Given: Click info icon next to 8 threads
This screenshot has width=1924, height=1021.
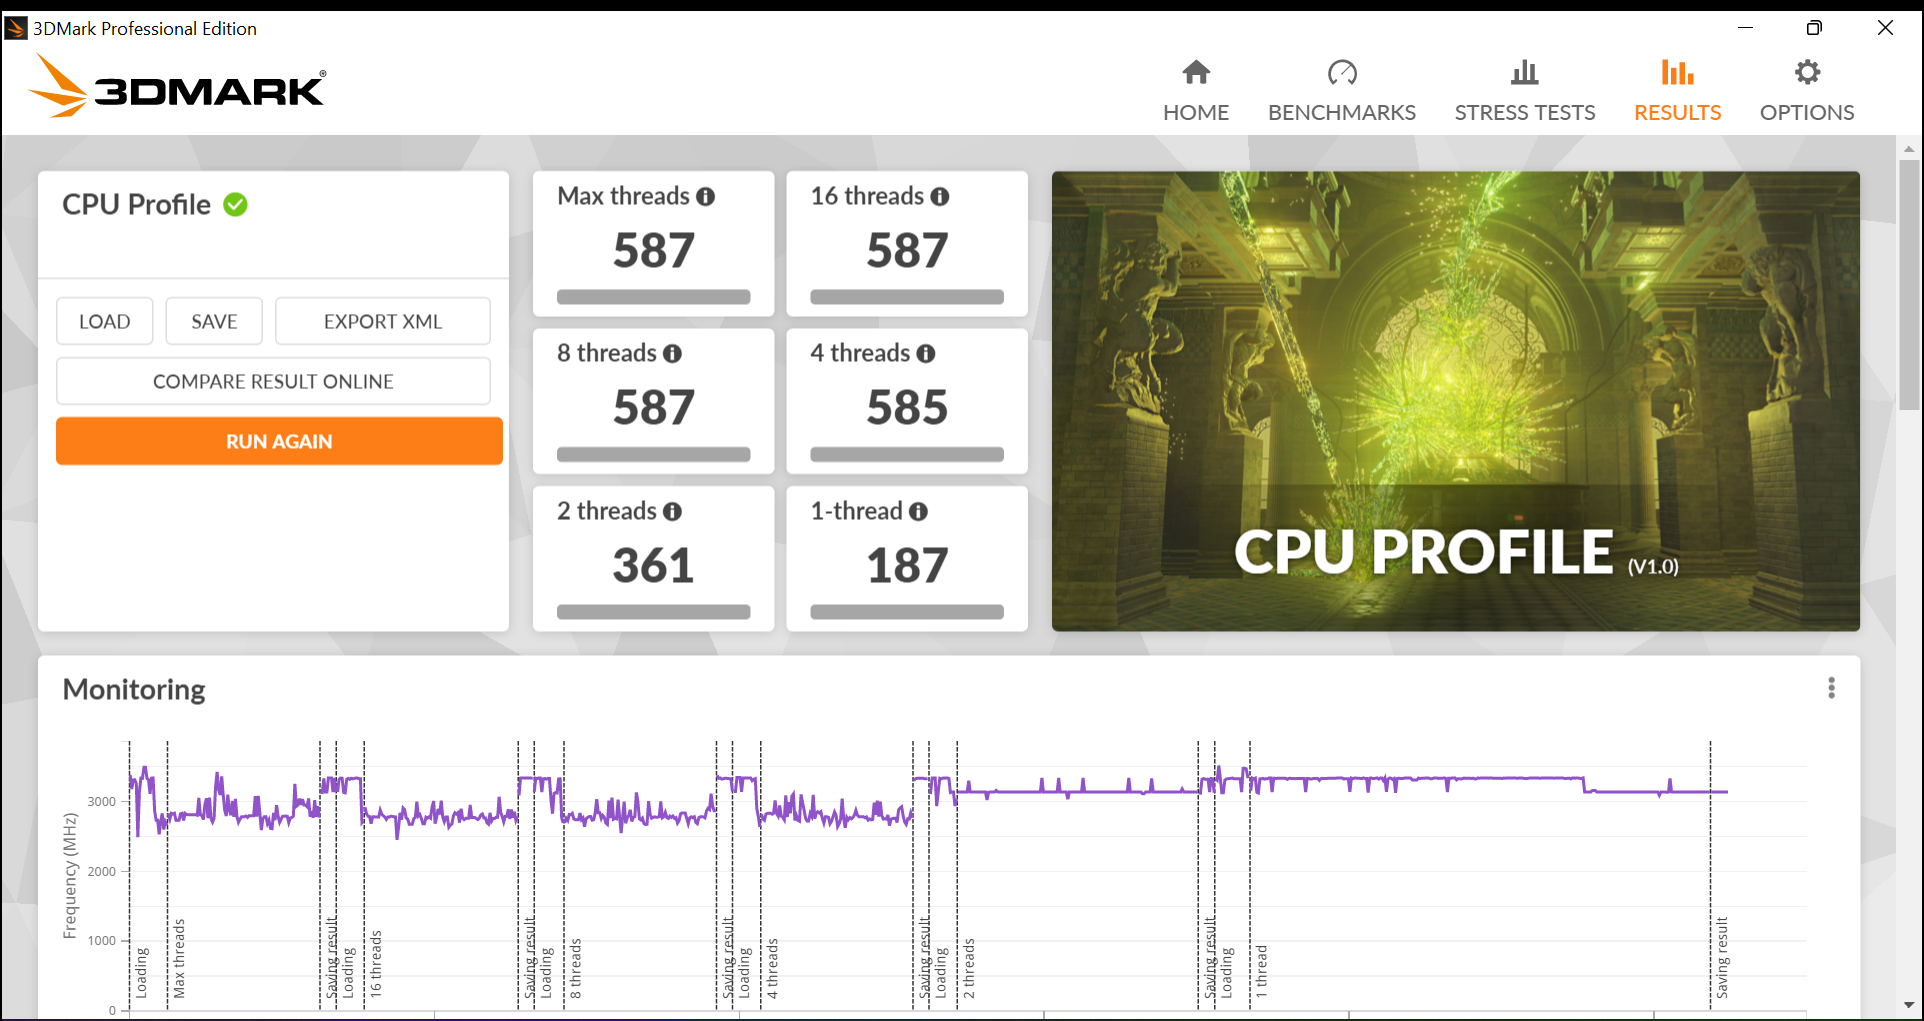Looking at the screenshot, I should tap(673, 354).
